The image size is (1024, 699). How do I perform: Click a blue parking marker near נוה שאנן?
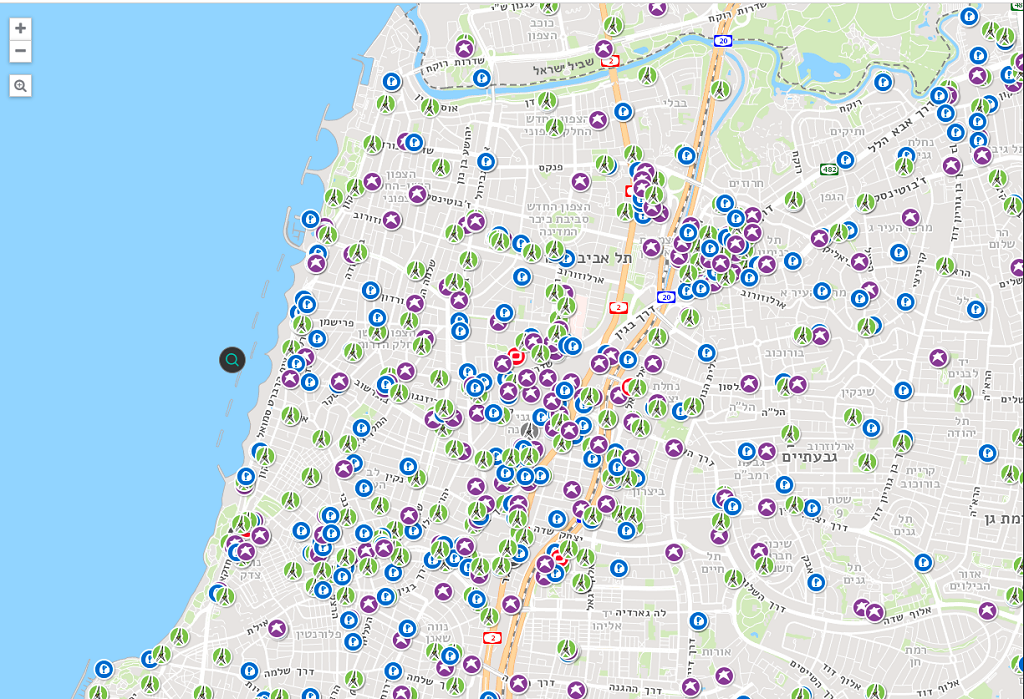coord(407,629)
